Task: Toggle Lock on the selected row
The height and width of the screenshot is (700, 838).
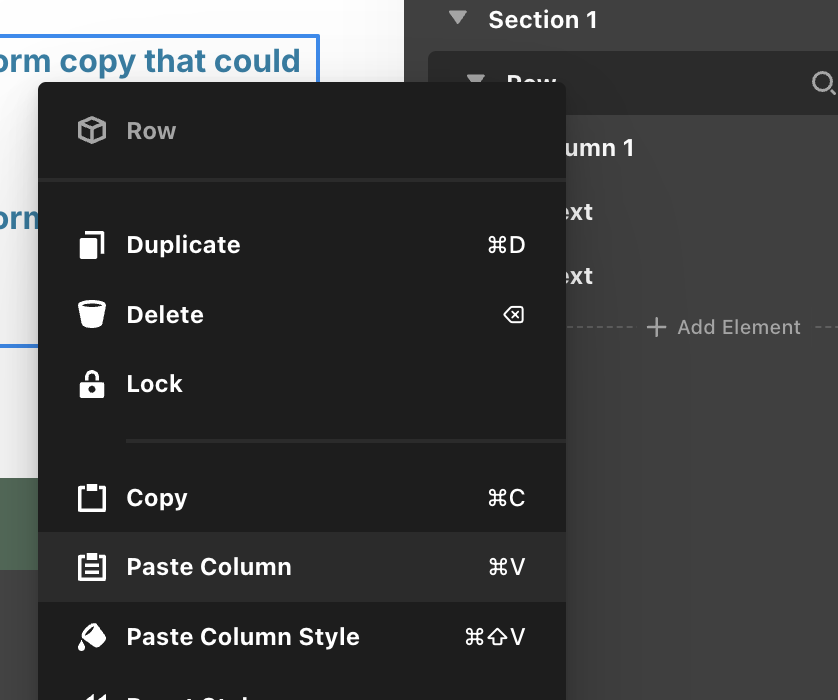Action: coord(155,384)
